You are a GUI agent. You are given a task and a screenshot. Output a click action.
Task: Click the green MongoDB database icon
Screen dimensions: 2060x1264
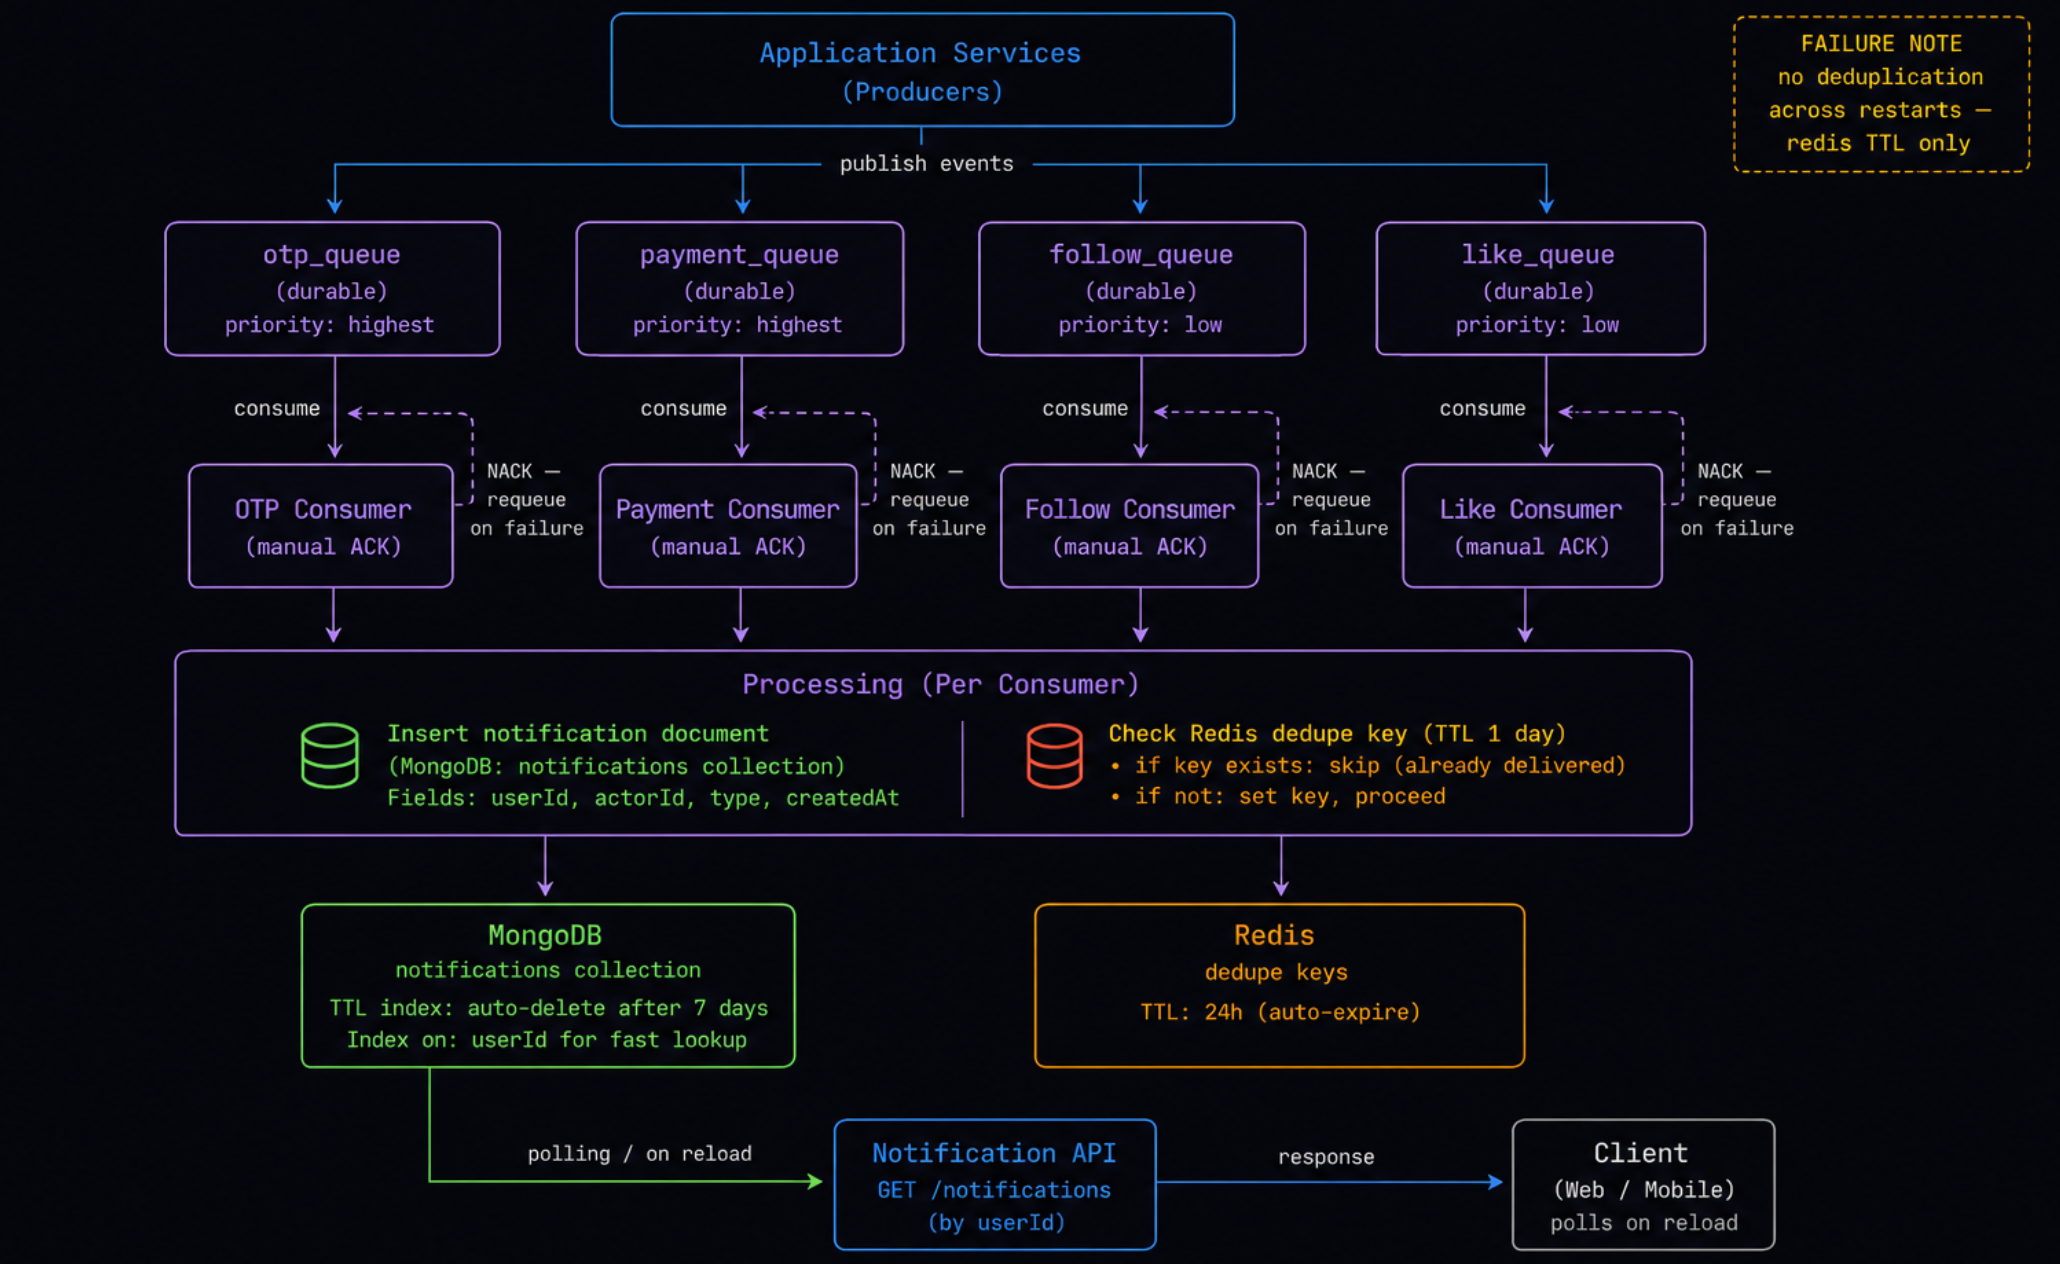[x=330, y=755]
